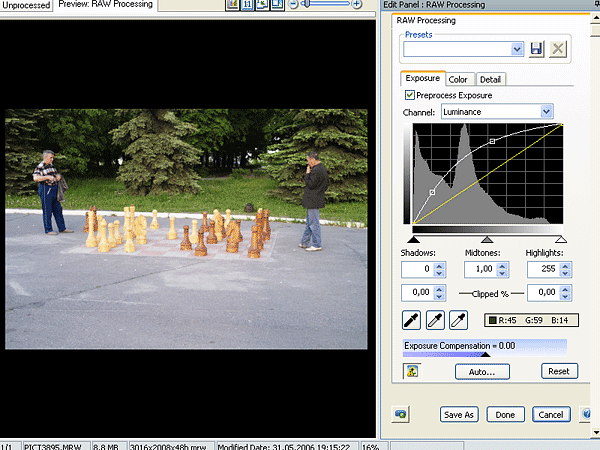Click the exposure warning icon beside Auto
This screenshot has height=450, width=600.
(411, 371)
